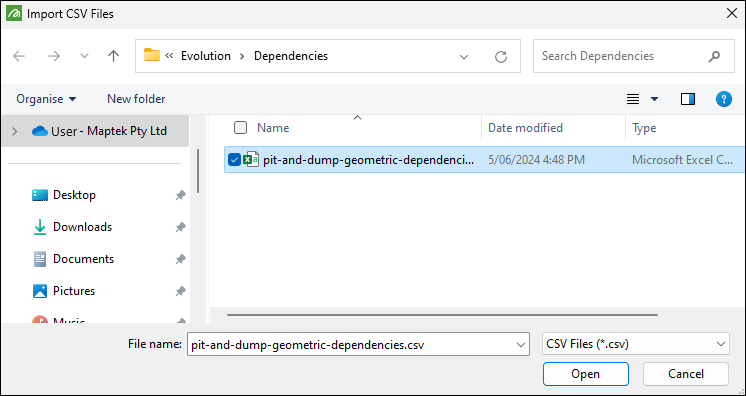Expand the view options dropdown arrow
746x396 pixels.
(655, 99)
